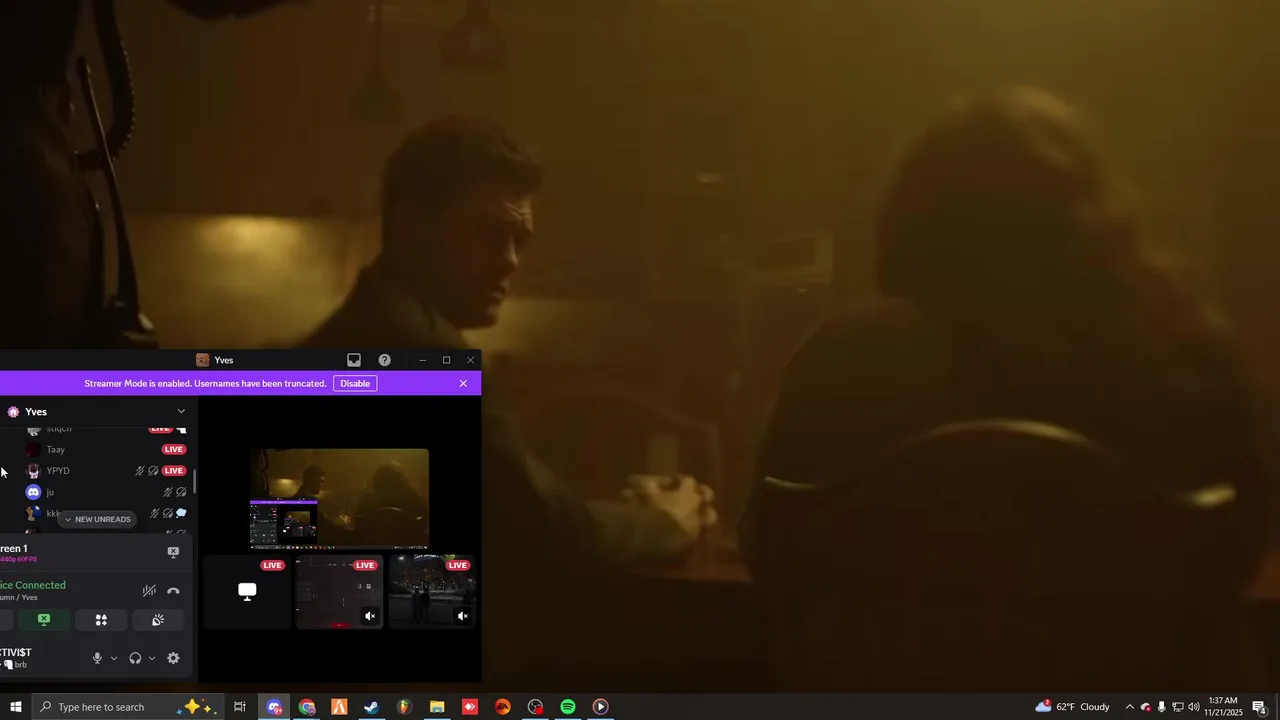The image size is (1280, 720).
Task: Open the OBS-style recorder taskbar icon
Action: pyautogui.click(x=535, y=707)
